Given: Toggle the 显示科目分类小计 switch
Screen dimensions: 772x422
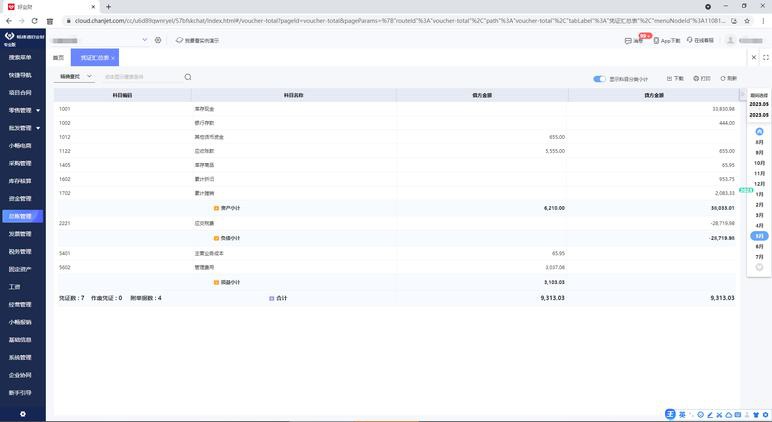Looking at the screenshot, I should 599,79.
